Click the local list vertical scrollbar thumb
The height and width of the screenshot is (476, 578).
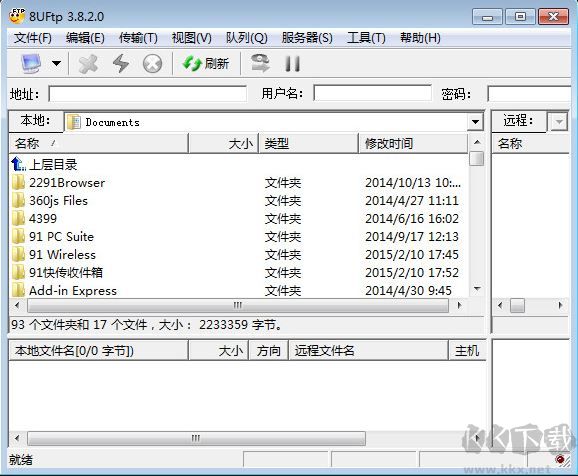(477, 159)
